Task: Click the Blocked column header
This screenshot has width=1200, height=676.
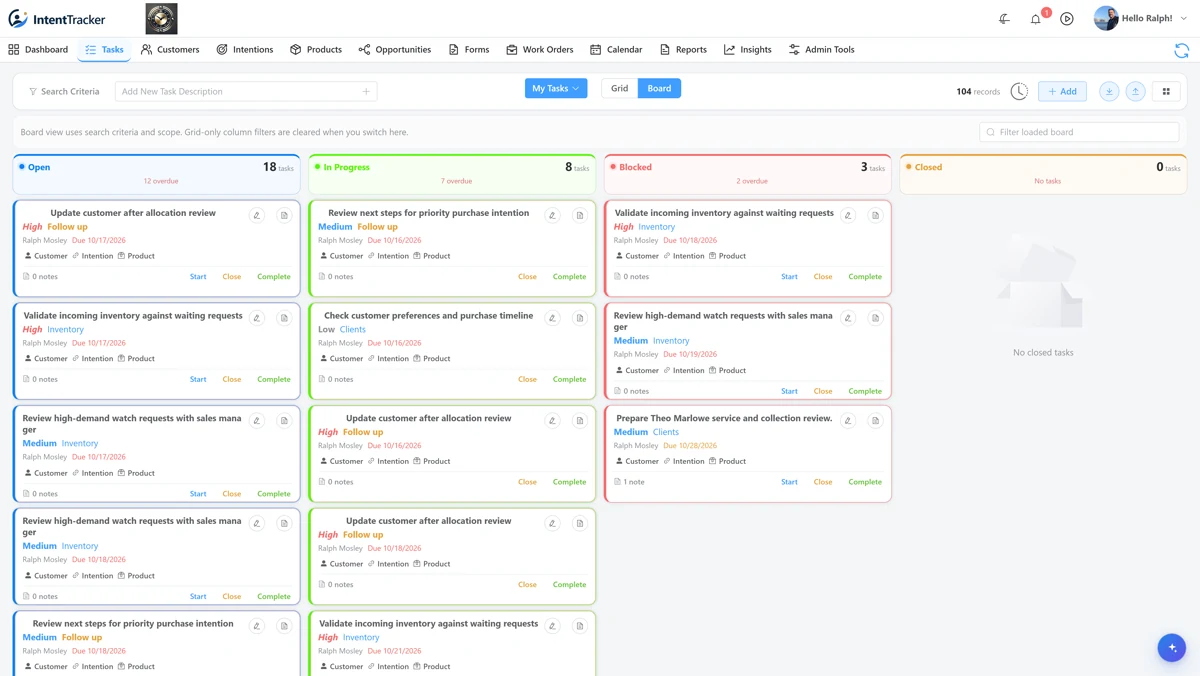Action: tap(748, 174)
